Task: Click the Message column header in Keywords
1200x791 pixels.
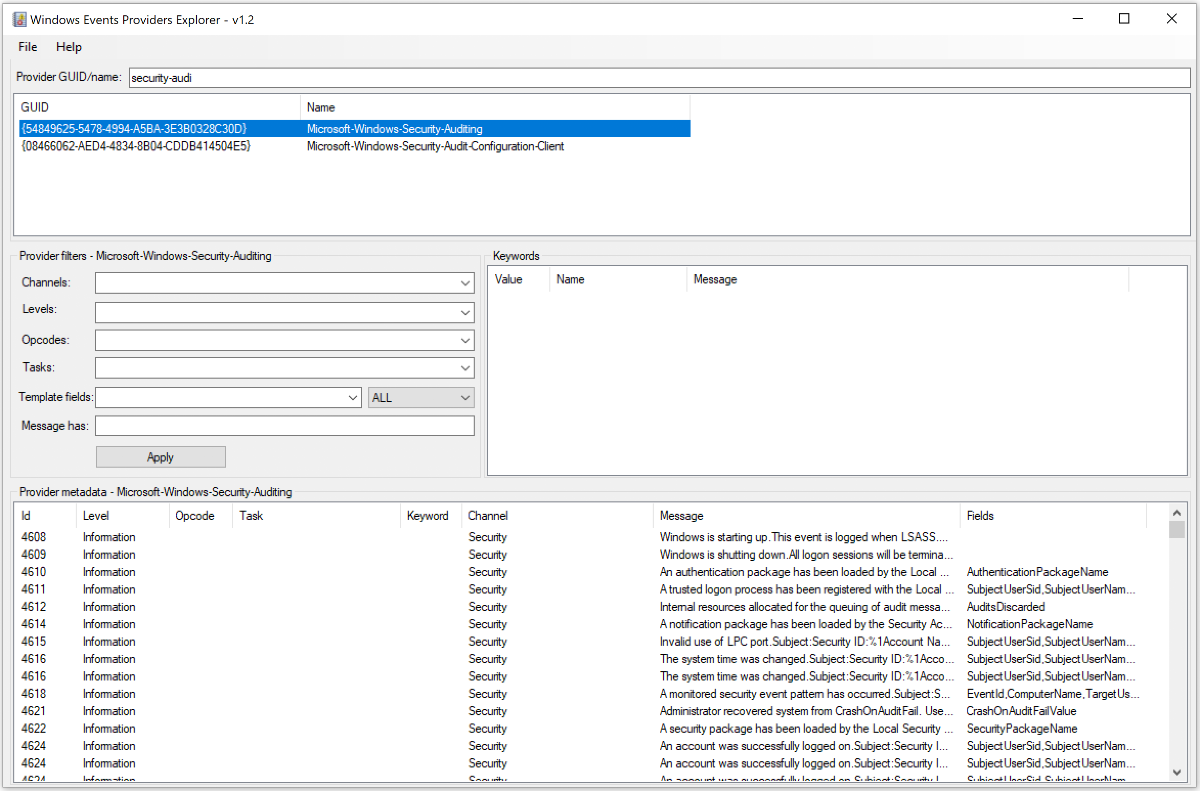Action: pos(908,279)
